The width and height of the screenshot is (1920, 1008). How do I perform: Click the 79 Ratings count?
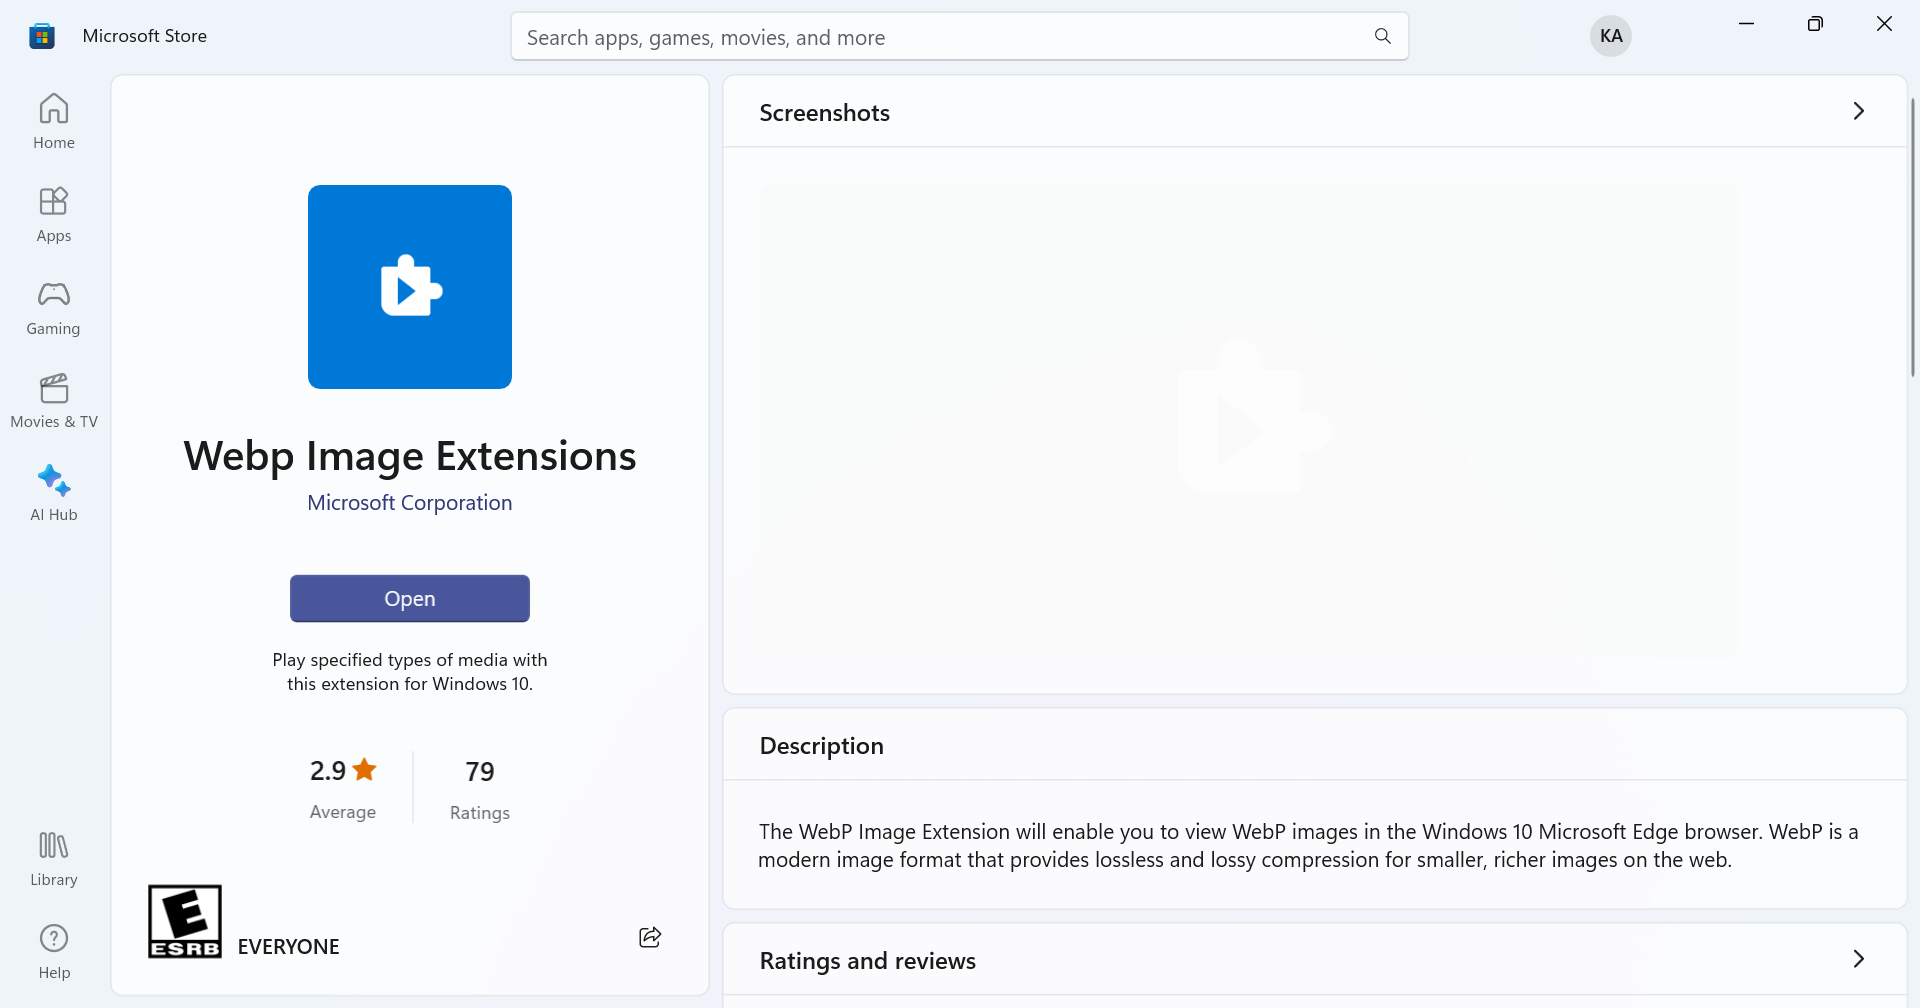480,787
